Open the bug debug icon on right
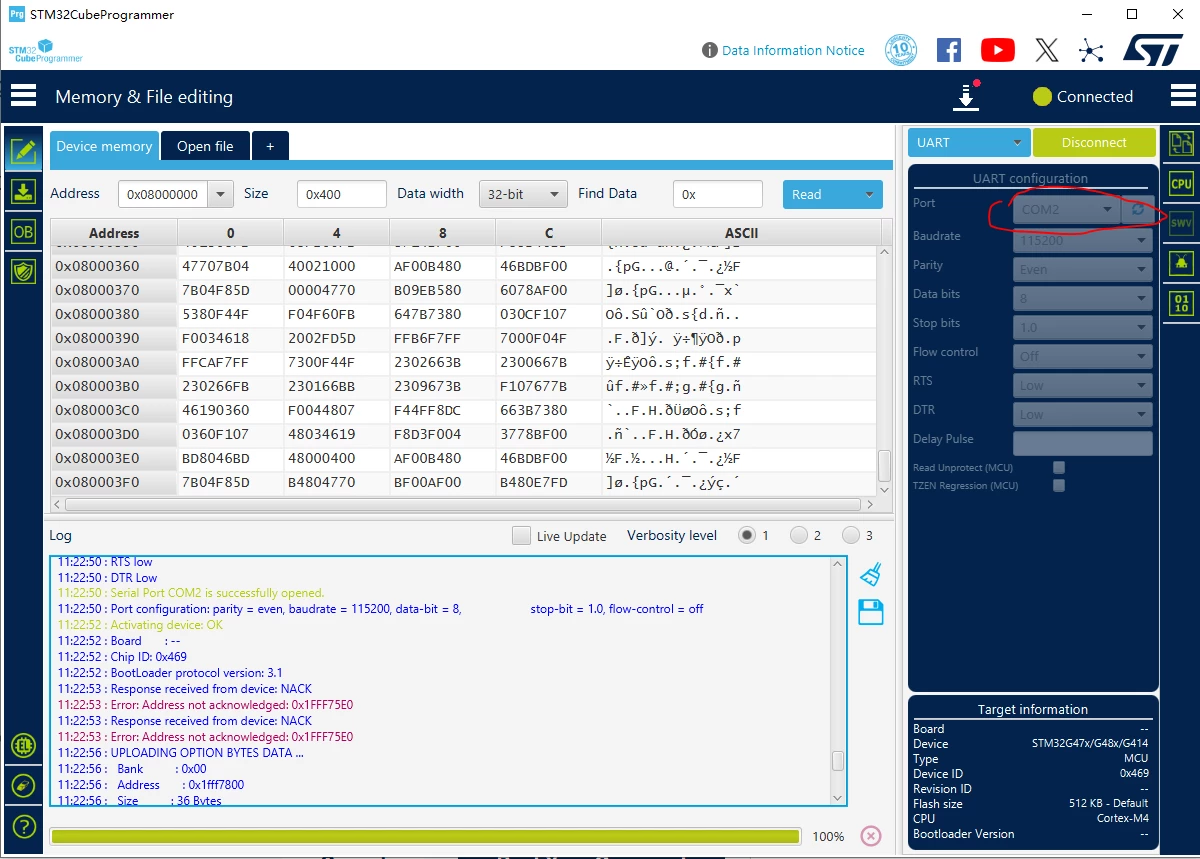This screenshot has height=859, width=1200. click(x=1181, y=264)
